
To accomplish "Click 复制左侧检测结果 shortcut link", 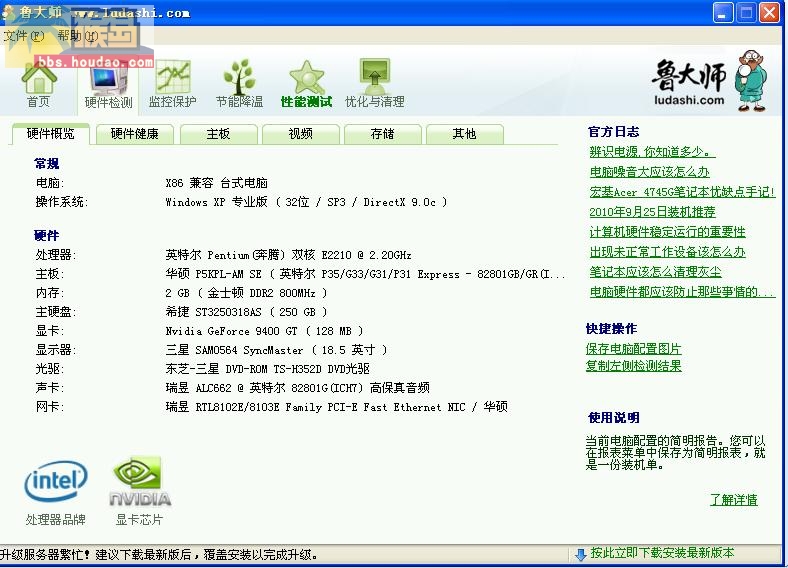I will tap(633, 366).
